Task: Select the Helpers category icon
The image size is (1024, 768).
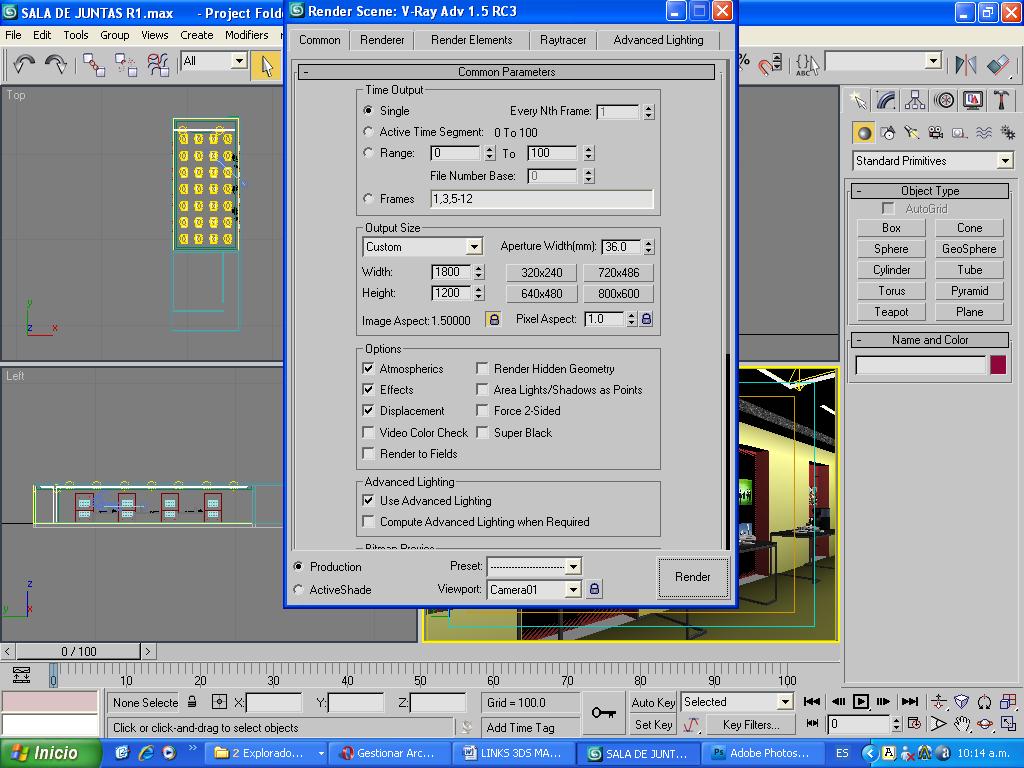Action: click(x=959, y=133)
